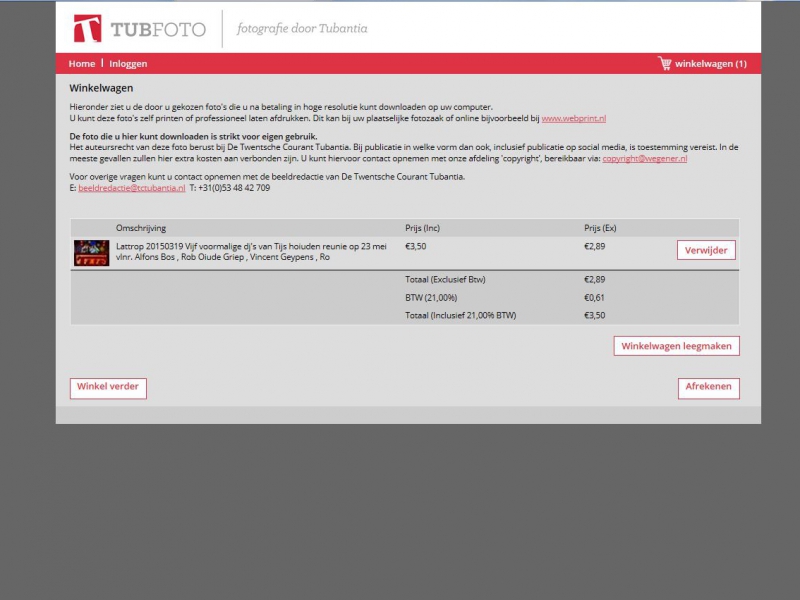The height and width of the screenshot is (600, 800).
Task: Email beeldredactie@tctubantia.nl via the link
Action: 131,188
